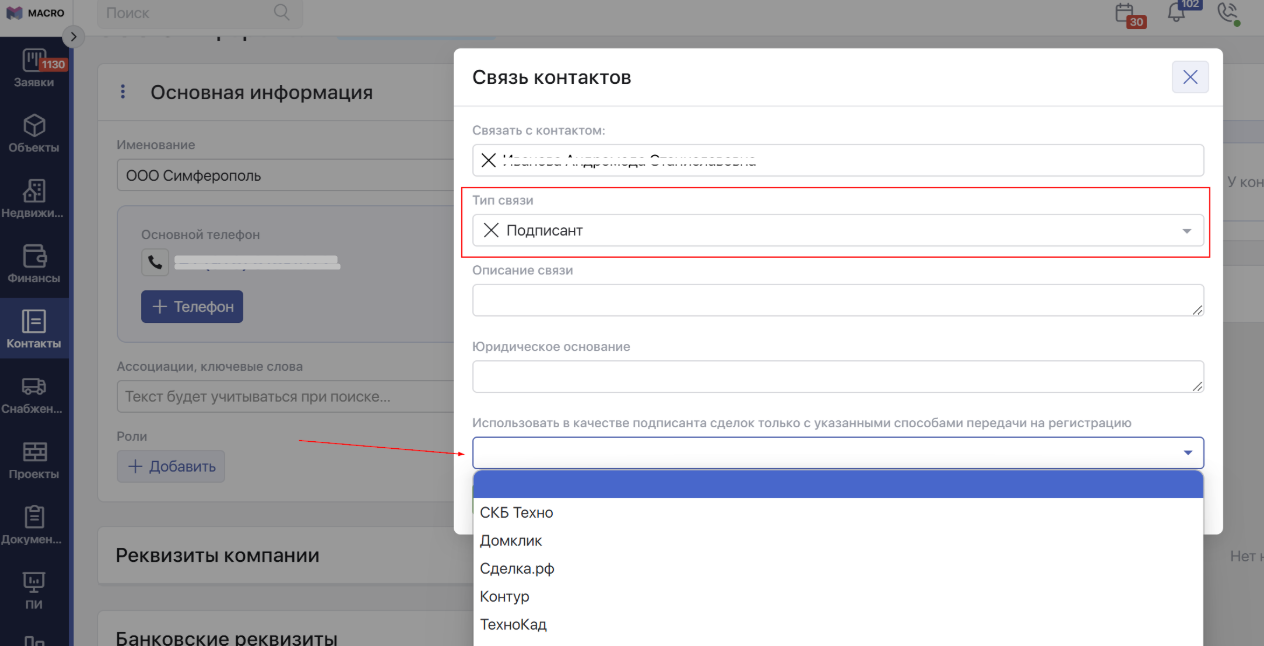Image resolution: width=1264 pixels, height=646 pixels.
Task: Click into the Описание связи field
Action: [837, 300]
